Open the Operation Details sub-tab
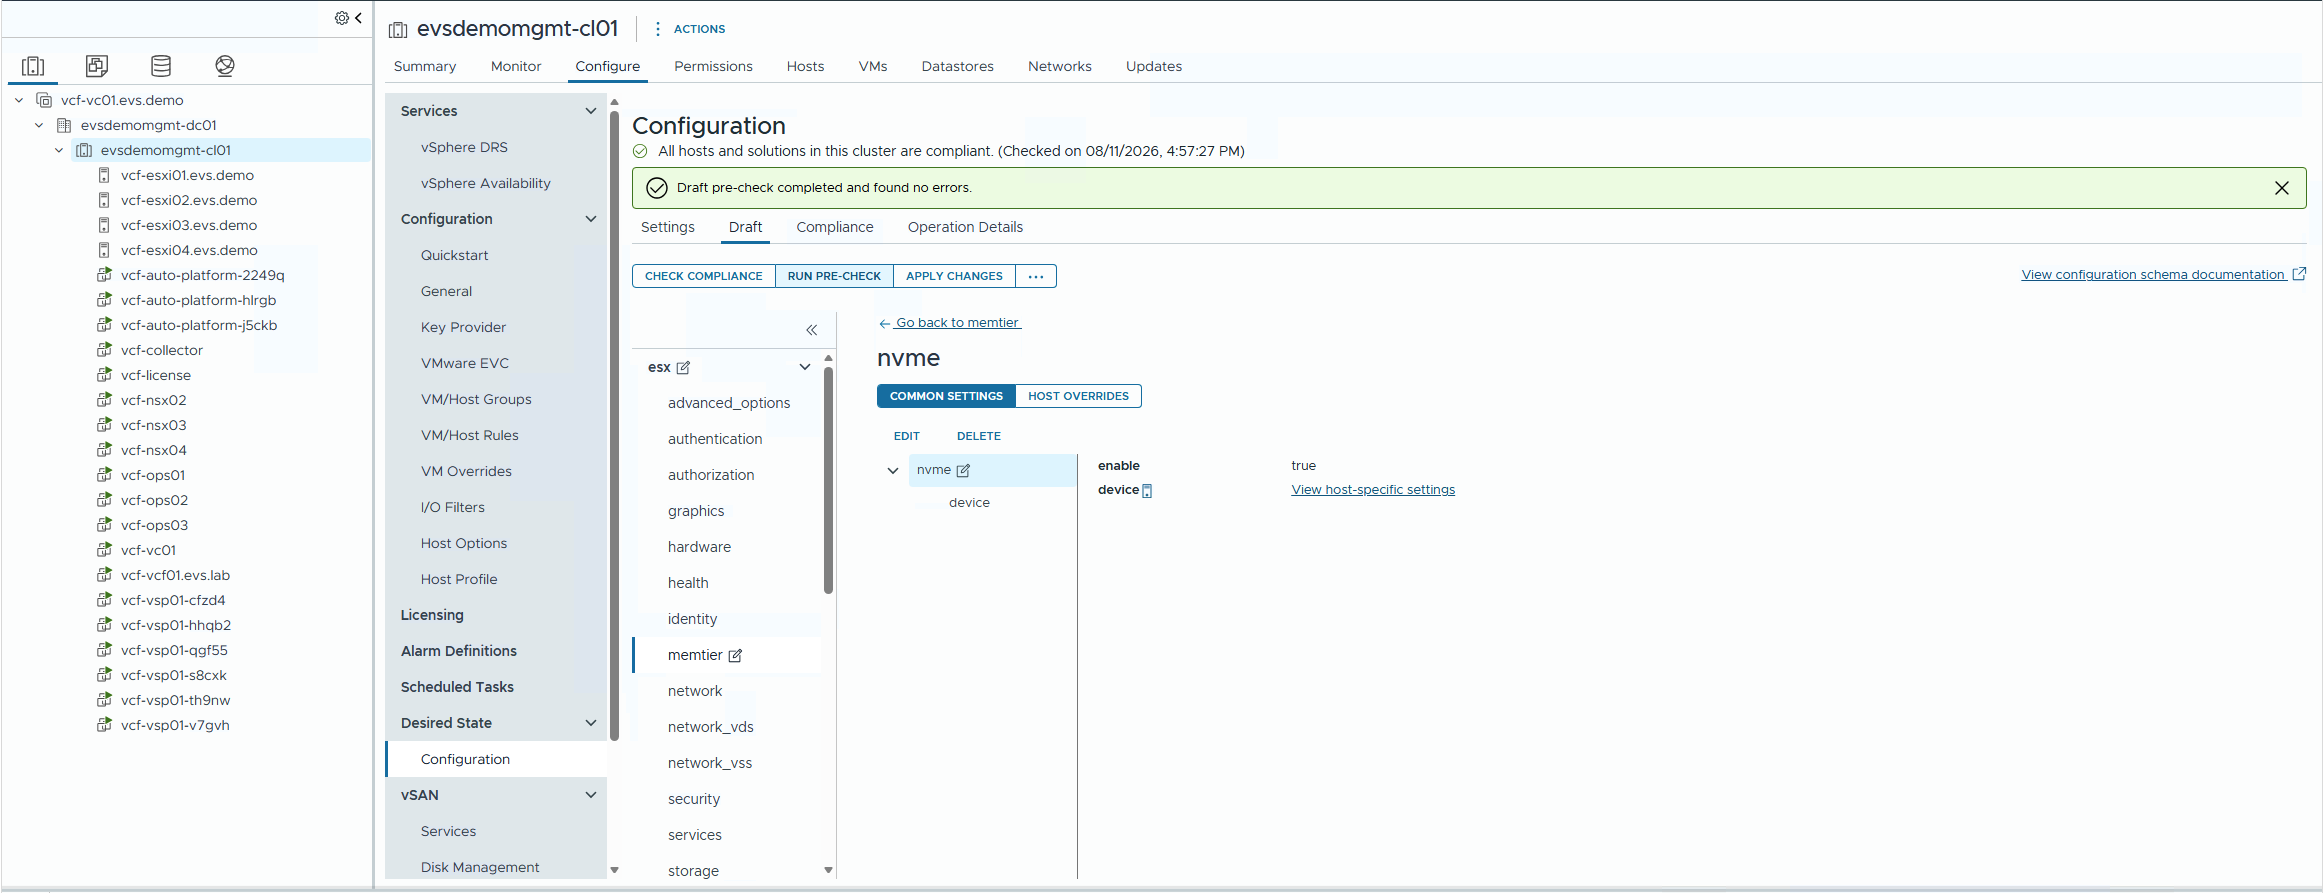 [x=965, y=227]
